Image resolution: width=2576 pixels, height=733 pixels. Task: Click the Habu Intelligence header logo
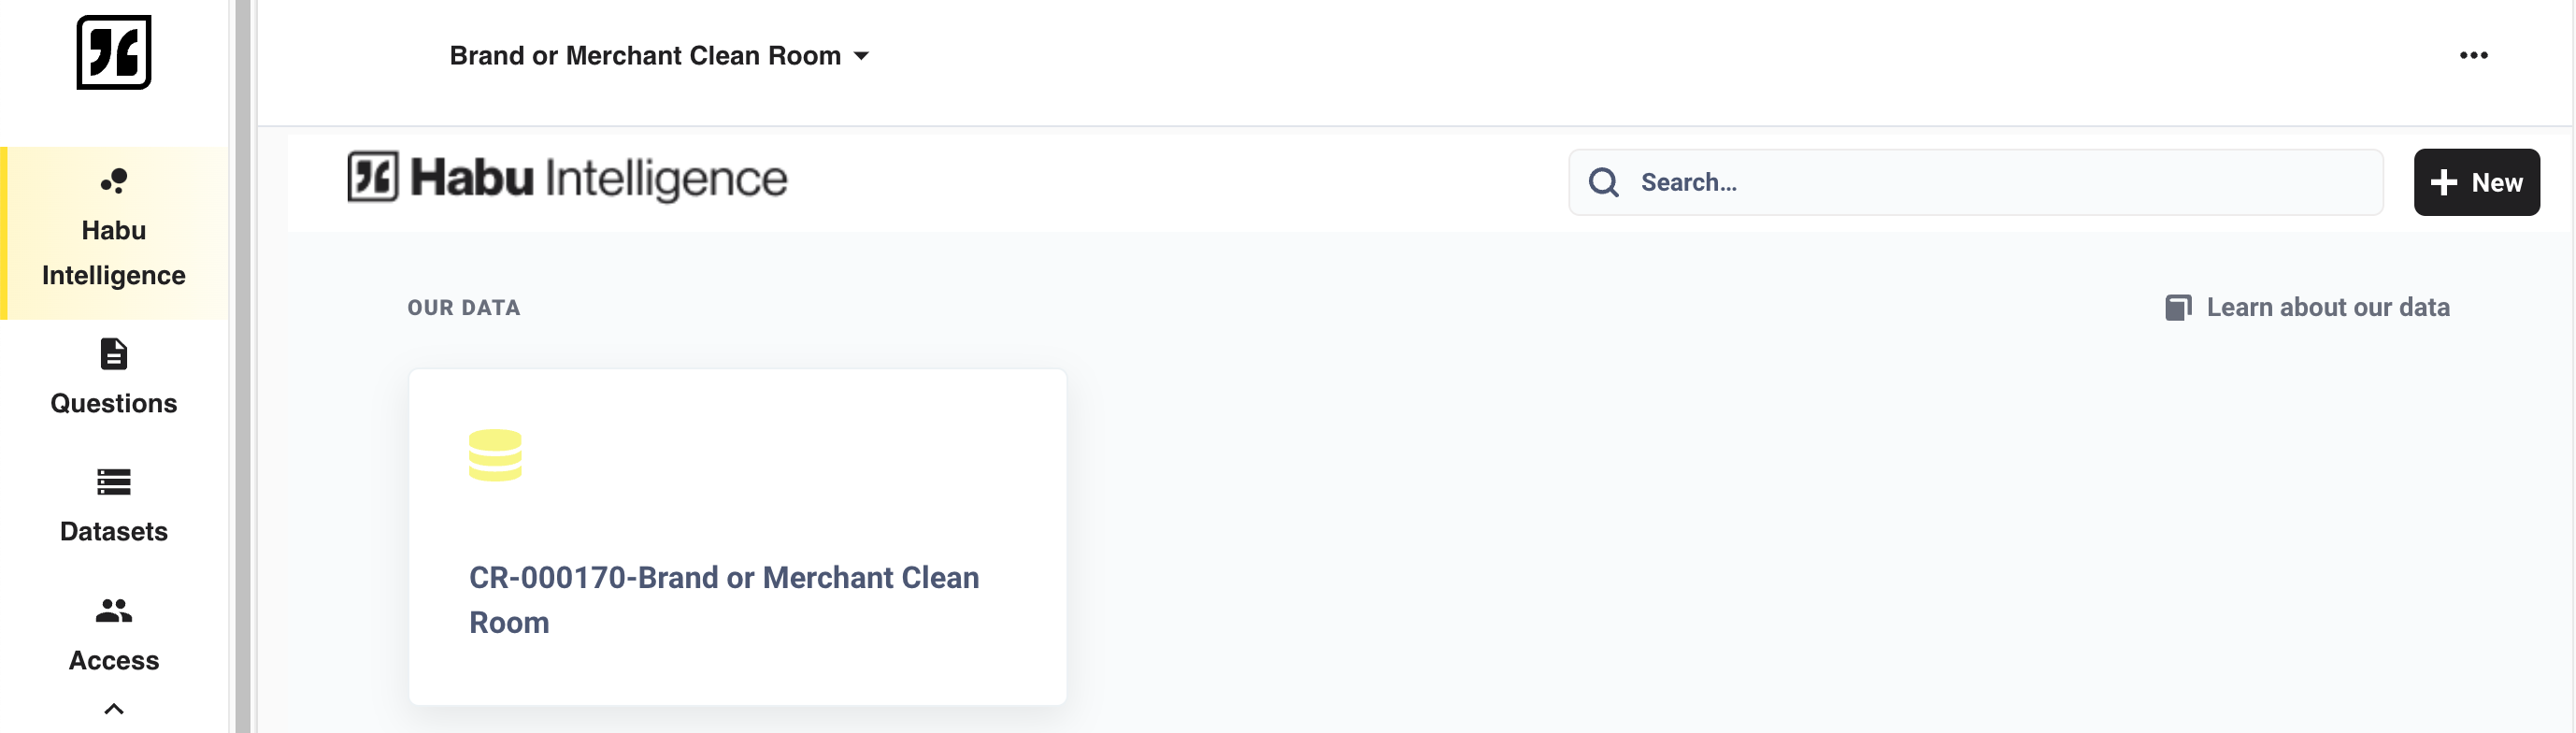point(567,178)
